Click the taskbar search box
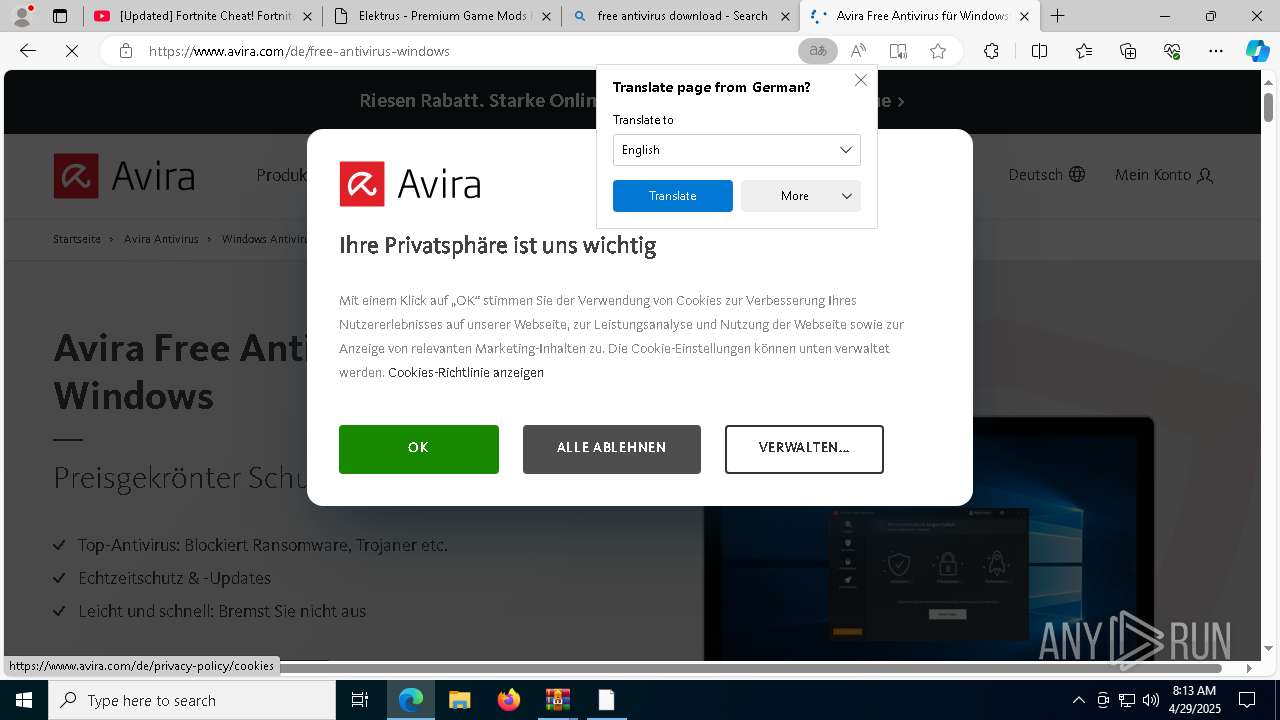The height and width of the screenshot is (720, 1280). [x=192, y=700]
